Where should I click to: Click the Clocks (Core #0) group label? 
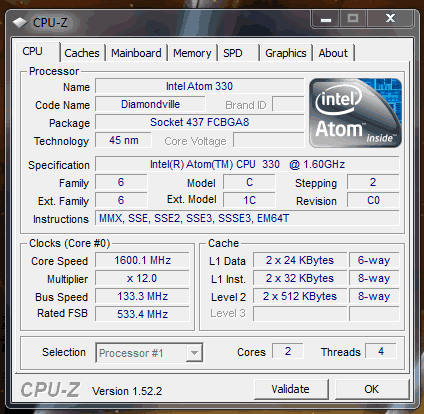click(x=69, y=243)
